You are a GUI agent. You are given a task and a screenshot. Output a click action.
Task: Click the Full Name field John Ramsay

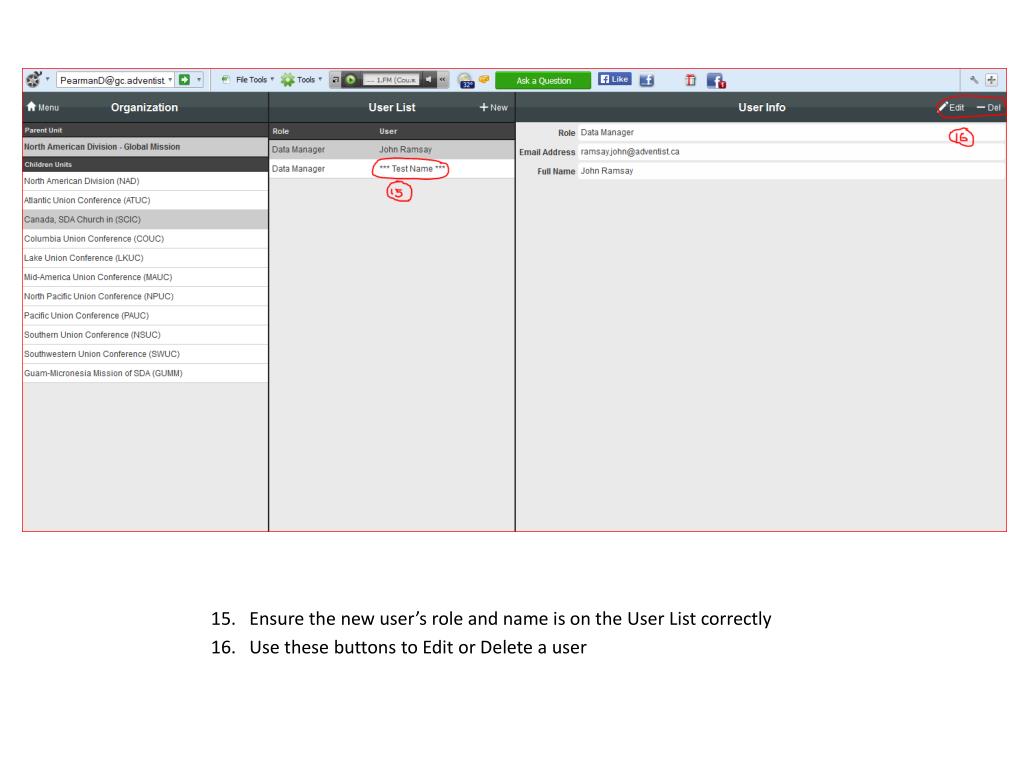[x=791, y=170]
